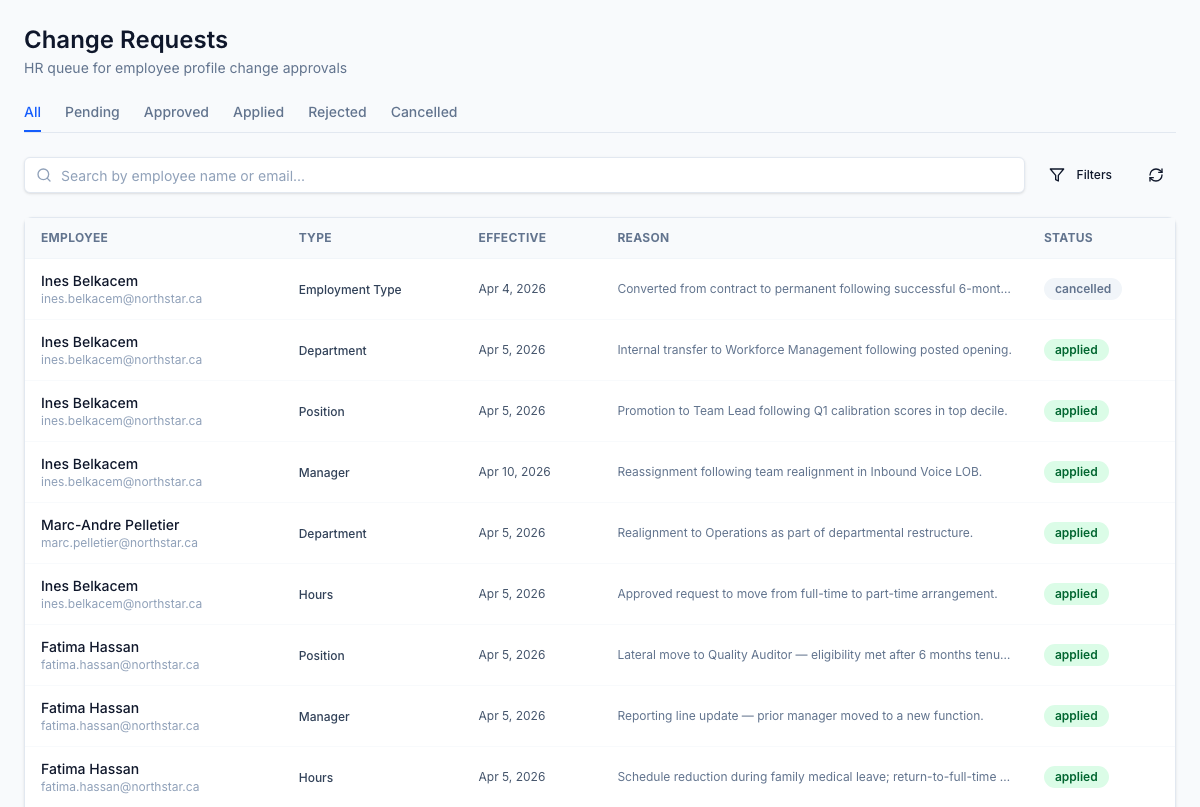Click Fatima Hassan's Hours type cell
The width and height of the screenshot is (1200, 807).
[x=316, y=778]
